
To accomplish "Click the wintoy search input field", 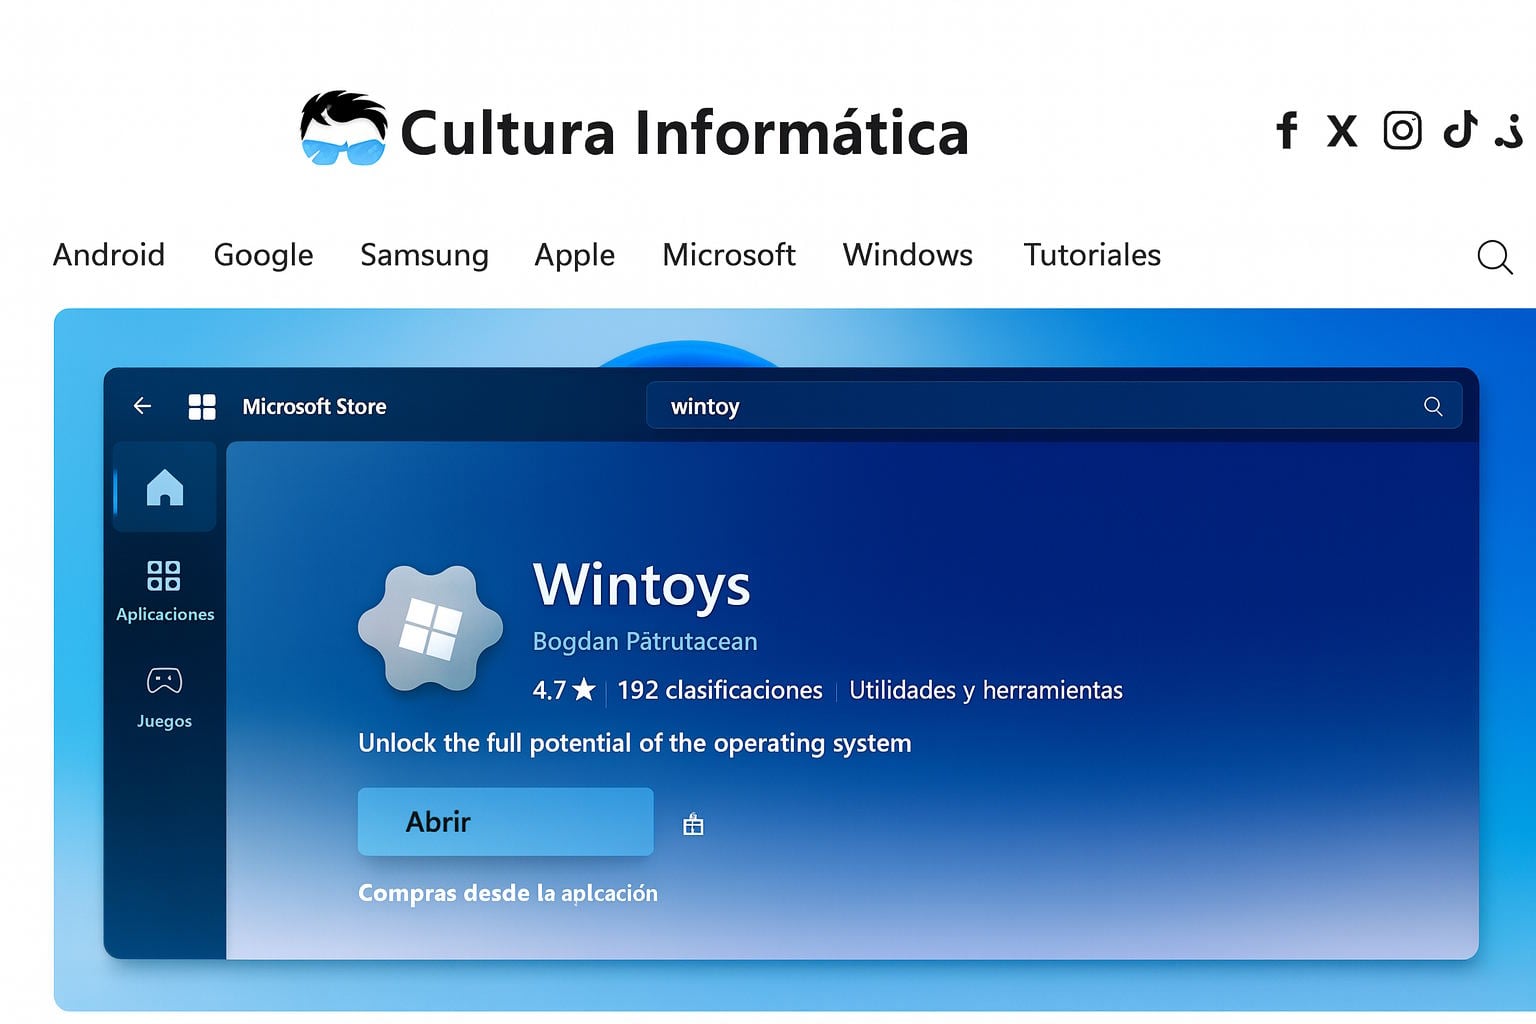I will pos(705,406).
